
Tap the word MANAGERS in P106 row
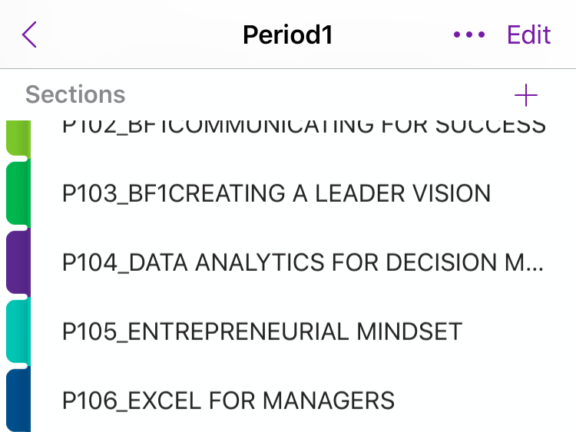point(329,400)
